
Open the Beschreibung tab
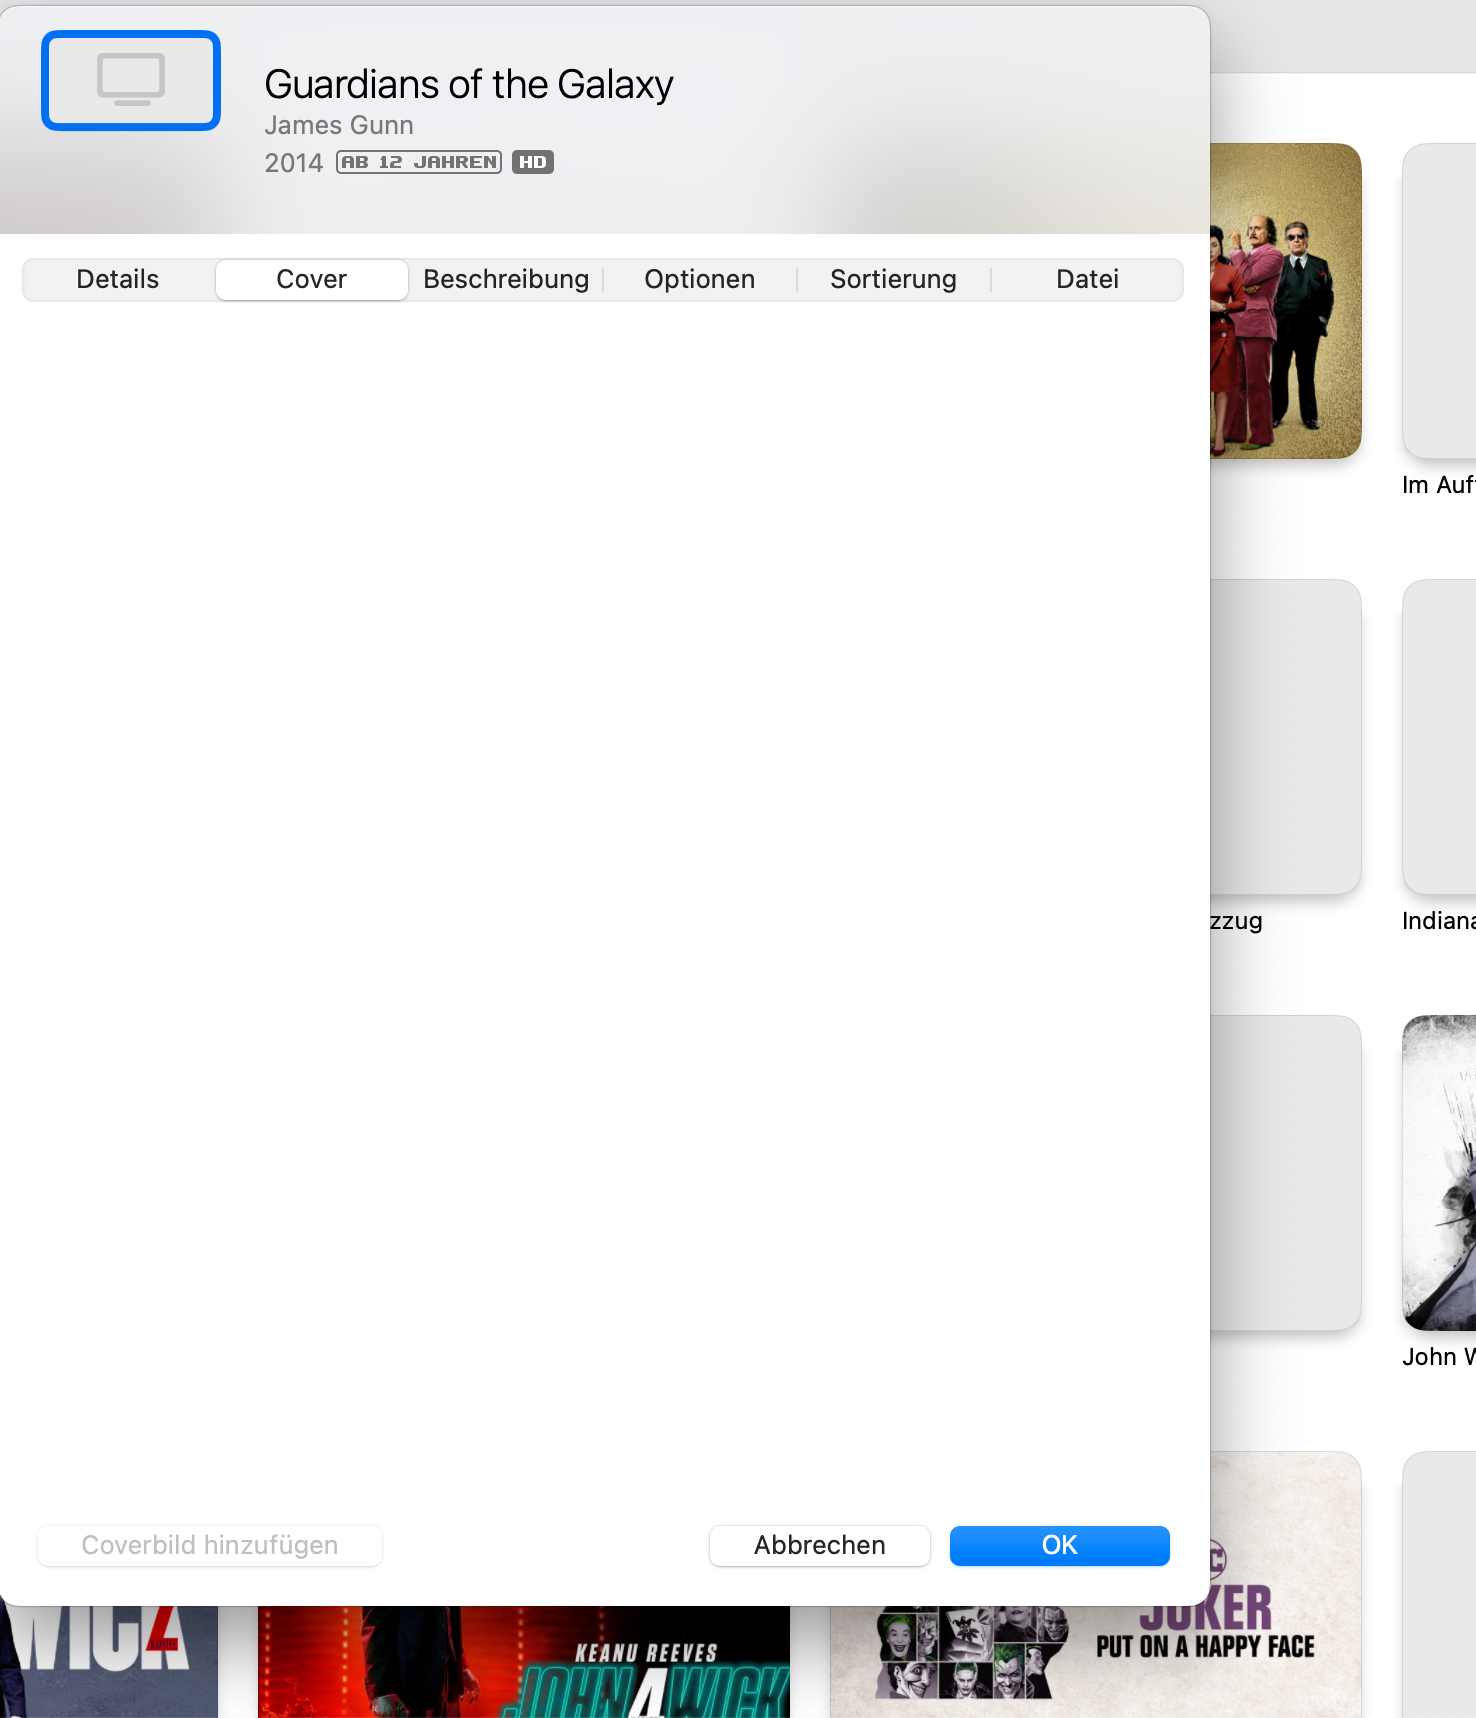coord(506,279)
